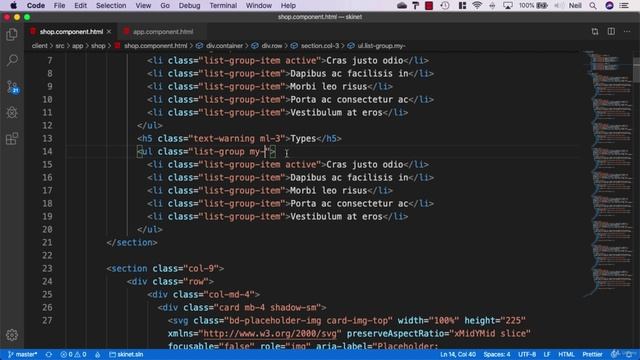Open the Apple menu
This screenshot has width=640, height=360.
13,6
